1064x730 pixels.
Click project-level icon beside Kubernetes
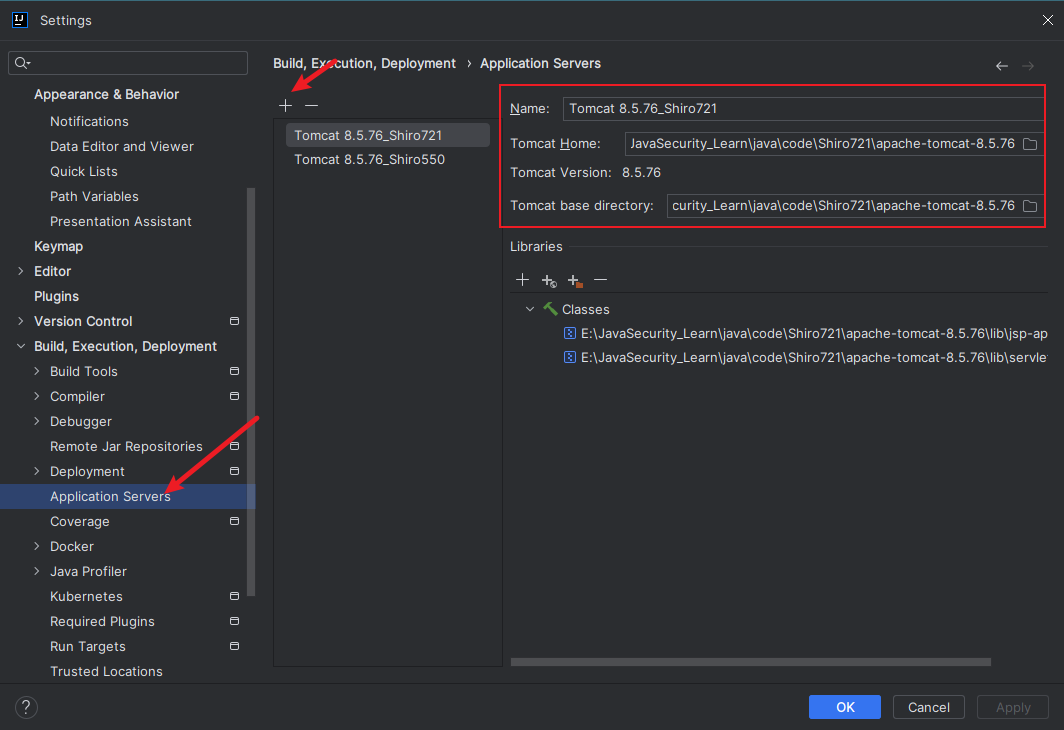(x=234, y=596)
